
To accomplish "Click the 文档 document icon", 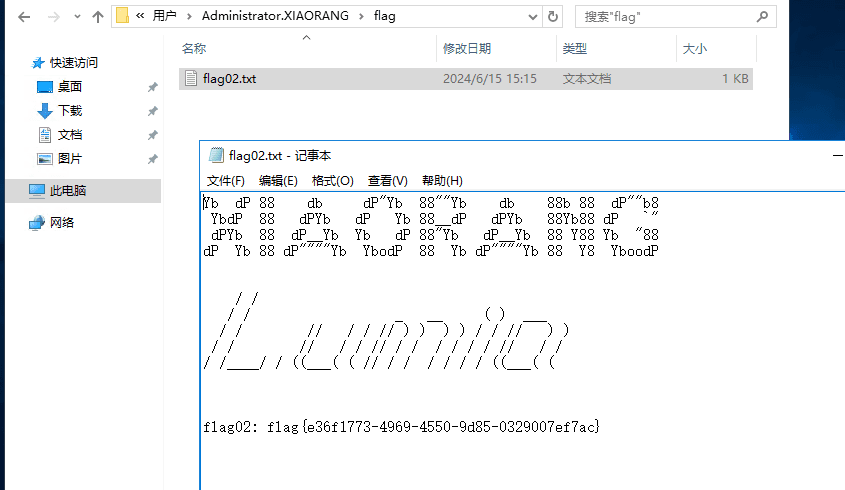I will click(45, 135).
